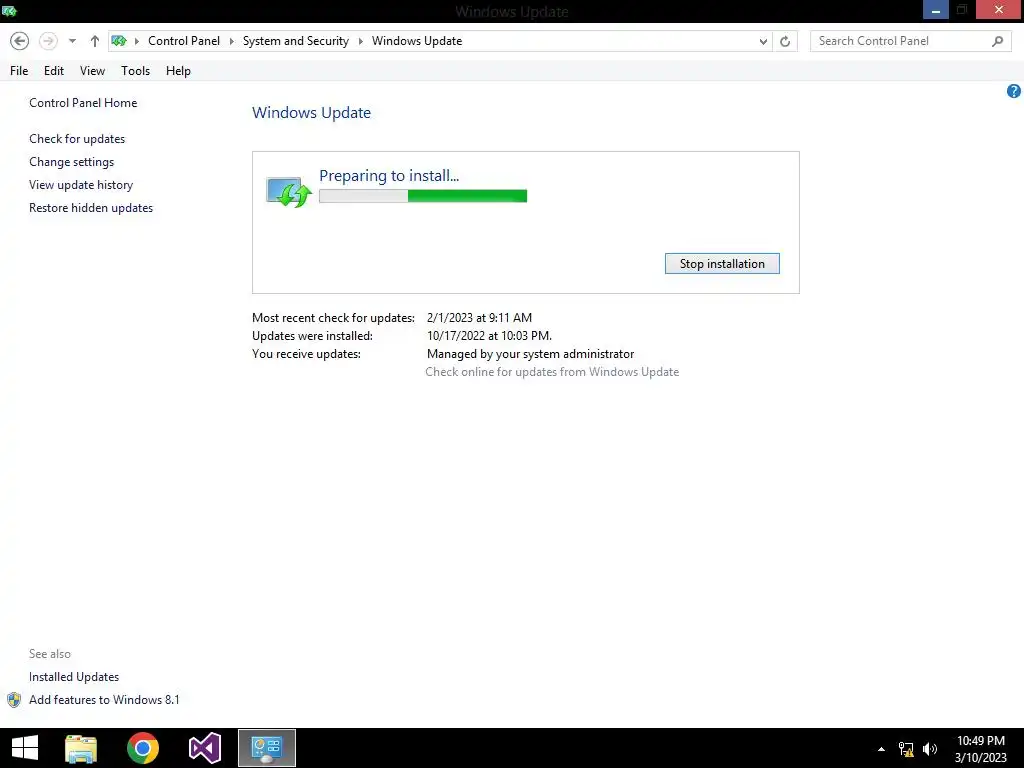
Task: Click Check online for updates from Windows Update
Action: pyautogui.click(x=552, y=372)
